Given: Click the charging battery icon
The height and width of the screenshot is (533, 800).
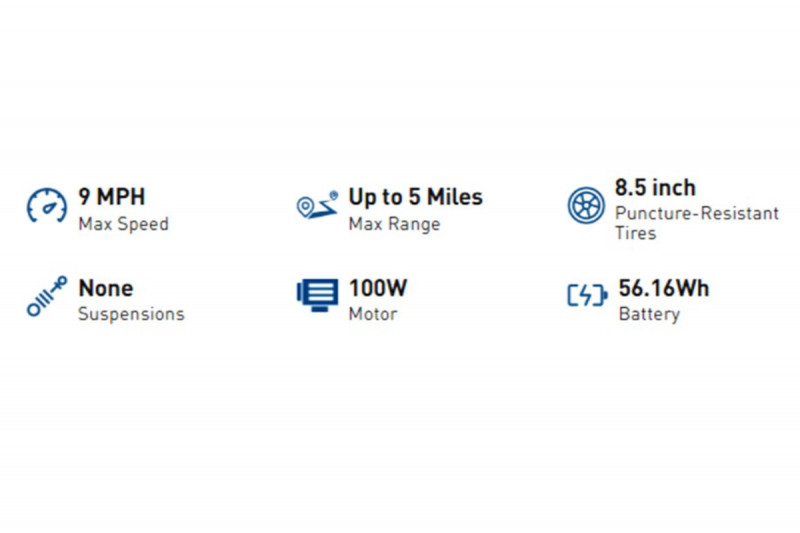Looking at the screenshot, I should (587, 295).
